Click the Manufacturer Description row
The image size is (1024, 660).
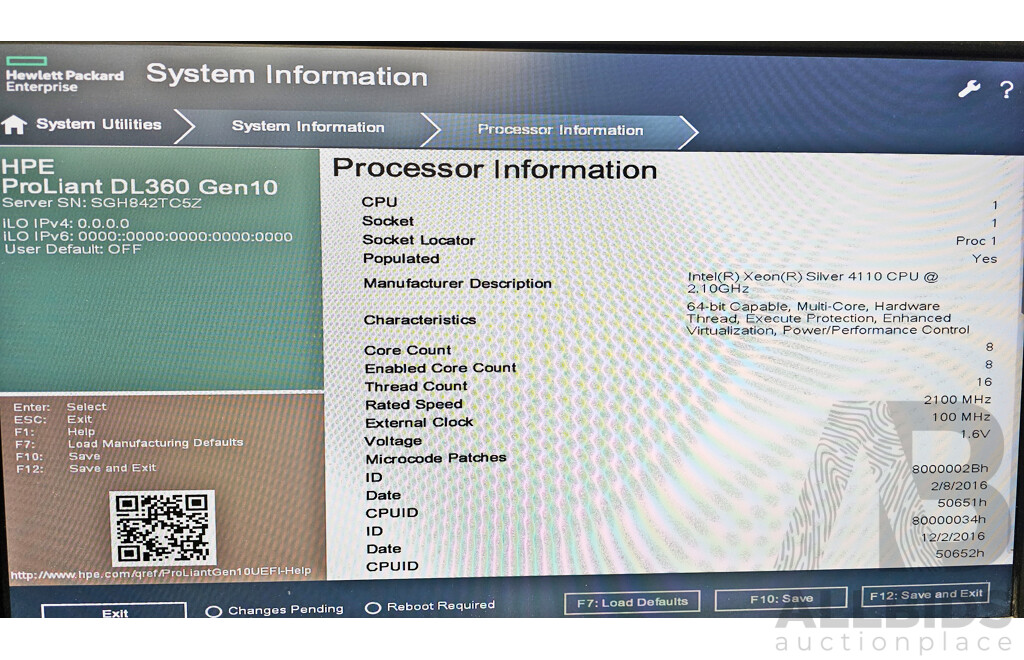pyautogui.click(x=457, y=284)
